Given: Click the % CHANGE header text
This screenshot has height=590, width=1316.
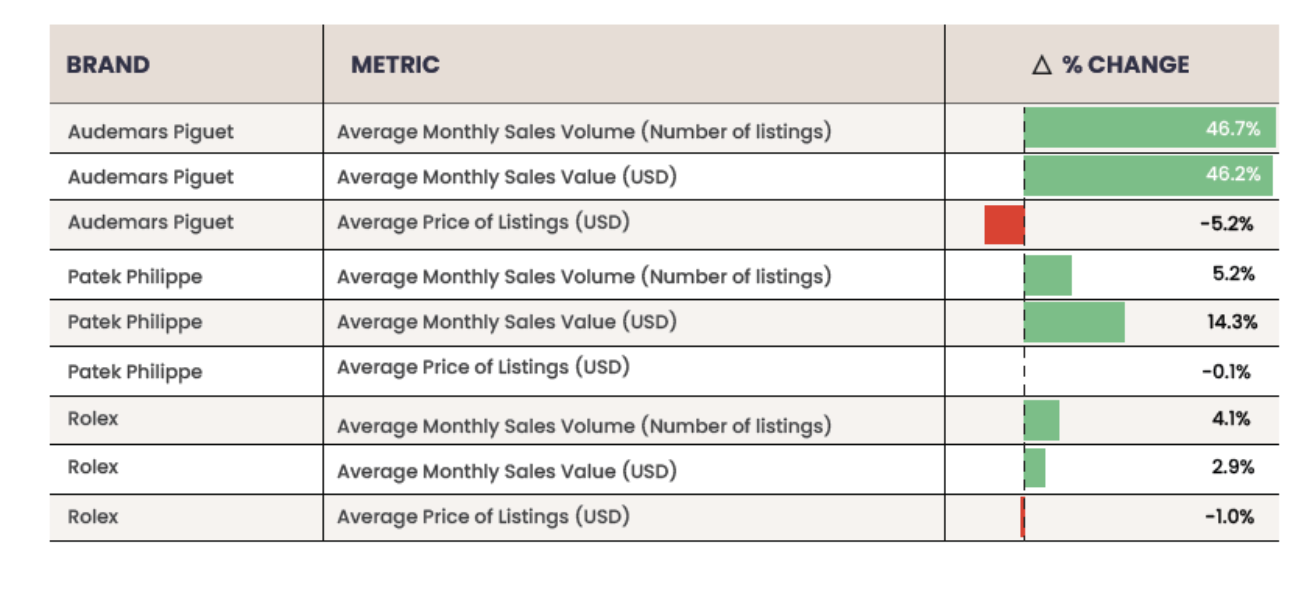Looking at the screenshot, I should [x=1125, y=66].
